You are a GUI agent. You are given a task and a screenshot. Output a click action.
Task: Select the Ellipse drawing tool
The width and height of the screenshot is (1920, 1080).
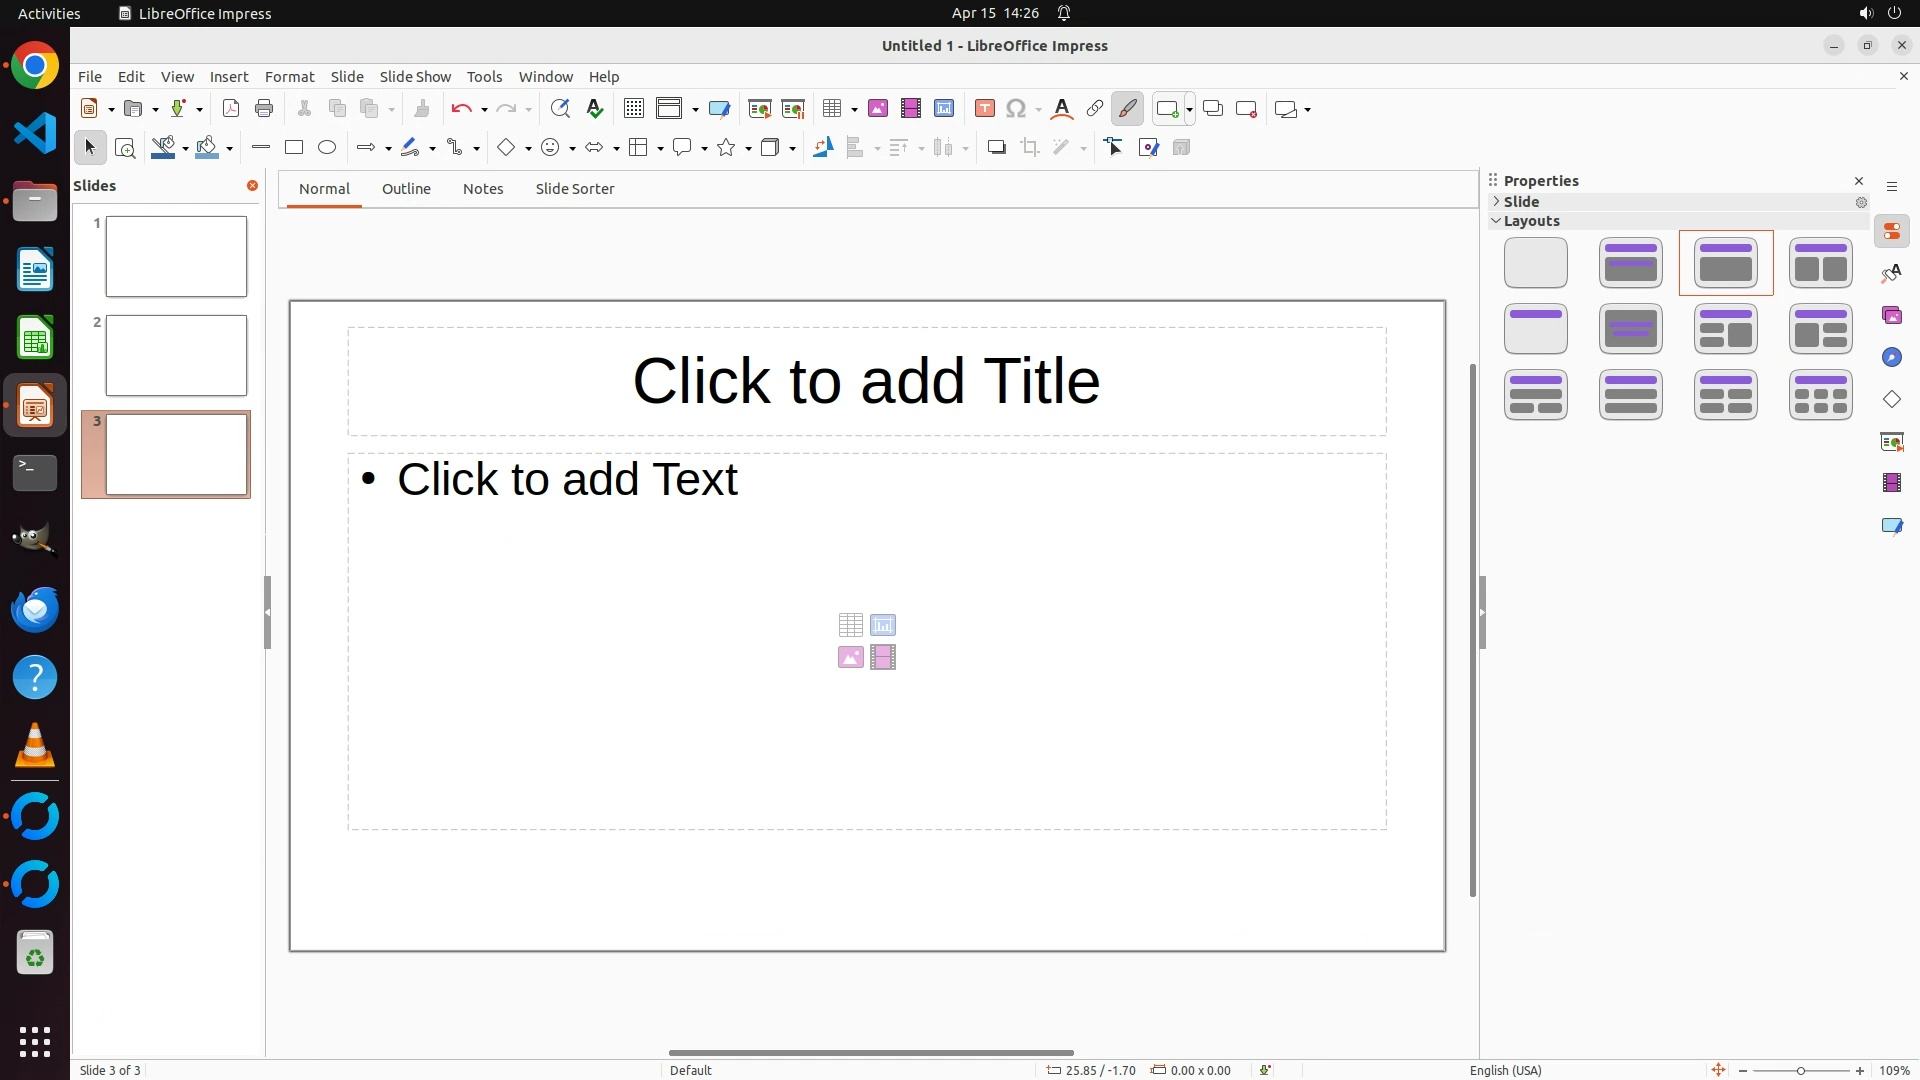click(x=327, y=148)
